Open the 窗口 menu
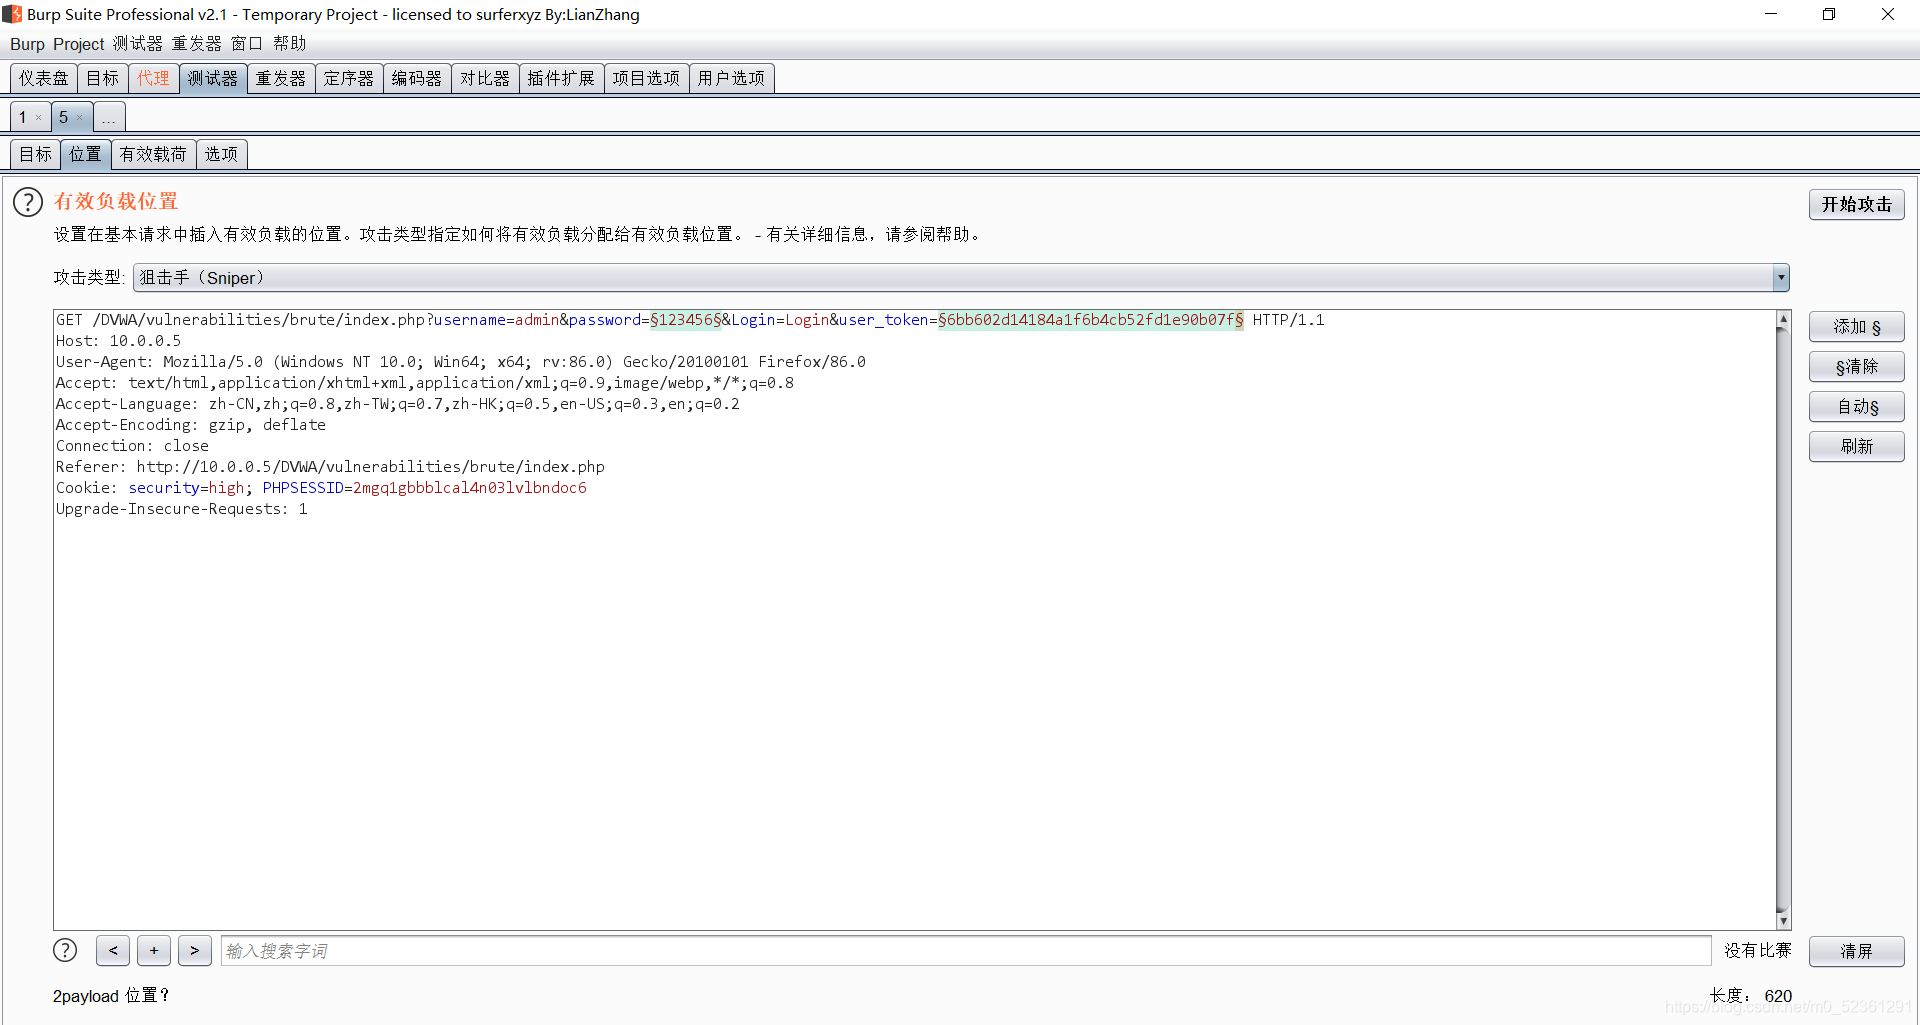Image resolution: width=1920 pixels, height=1025 pixels. [x=247, y=44]
